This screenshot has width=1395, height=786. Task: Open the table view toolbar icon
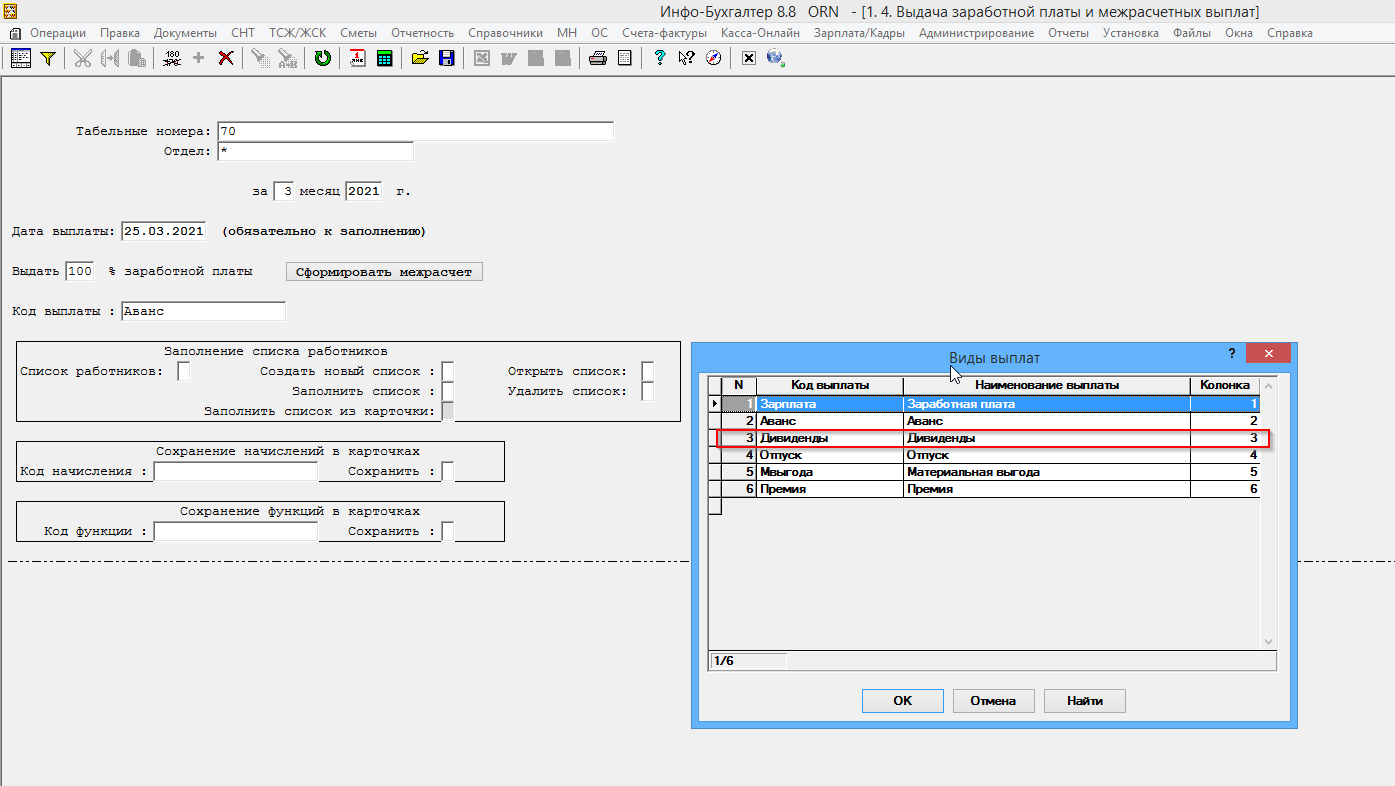tap(21, 58)
